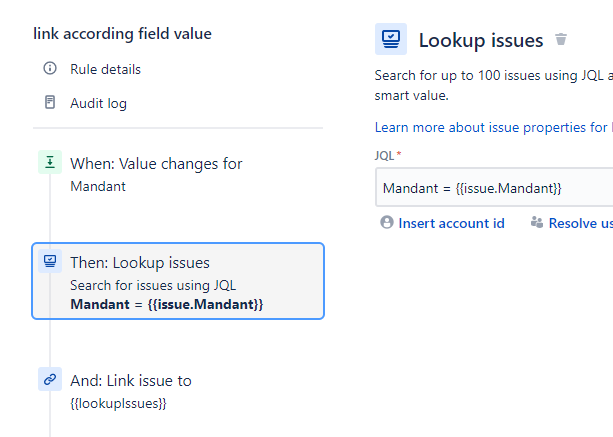
Task: Delete the Lookup issues component via trash icon
Action: click(561, 40)
